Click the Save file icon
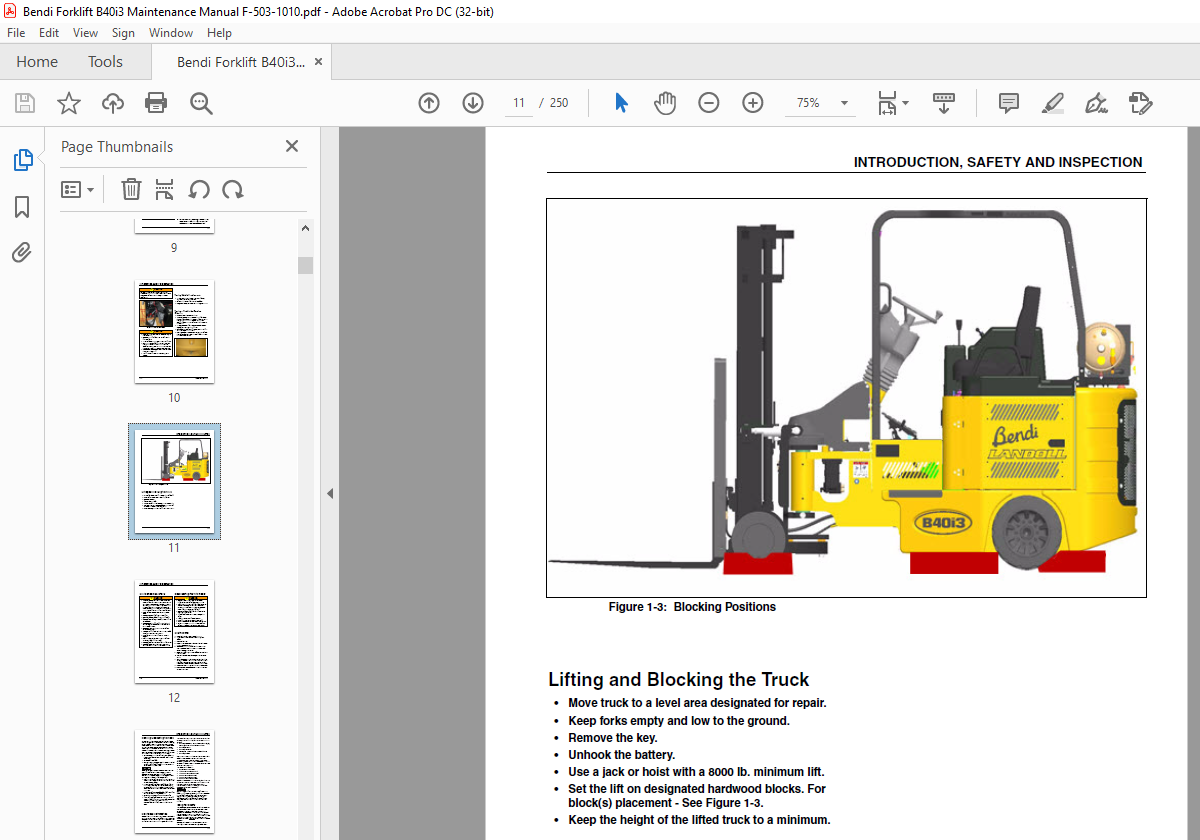The image size is (1200, 840). (x=25, y=103)
